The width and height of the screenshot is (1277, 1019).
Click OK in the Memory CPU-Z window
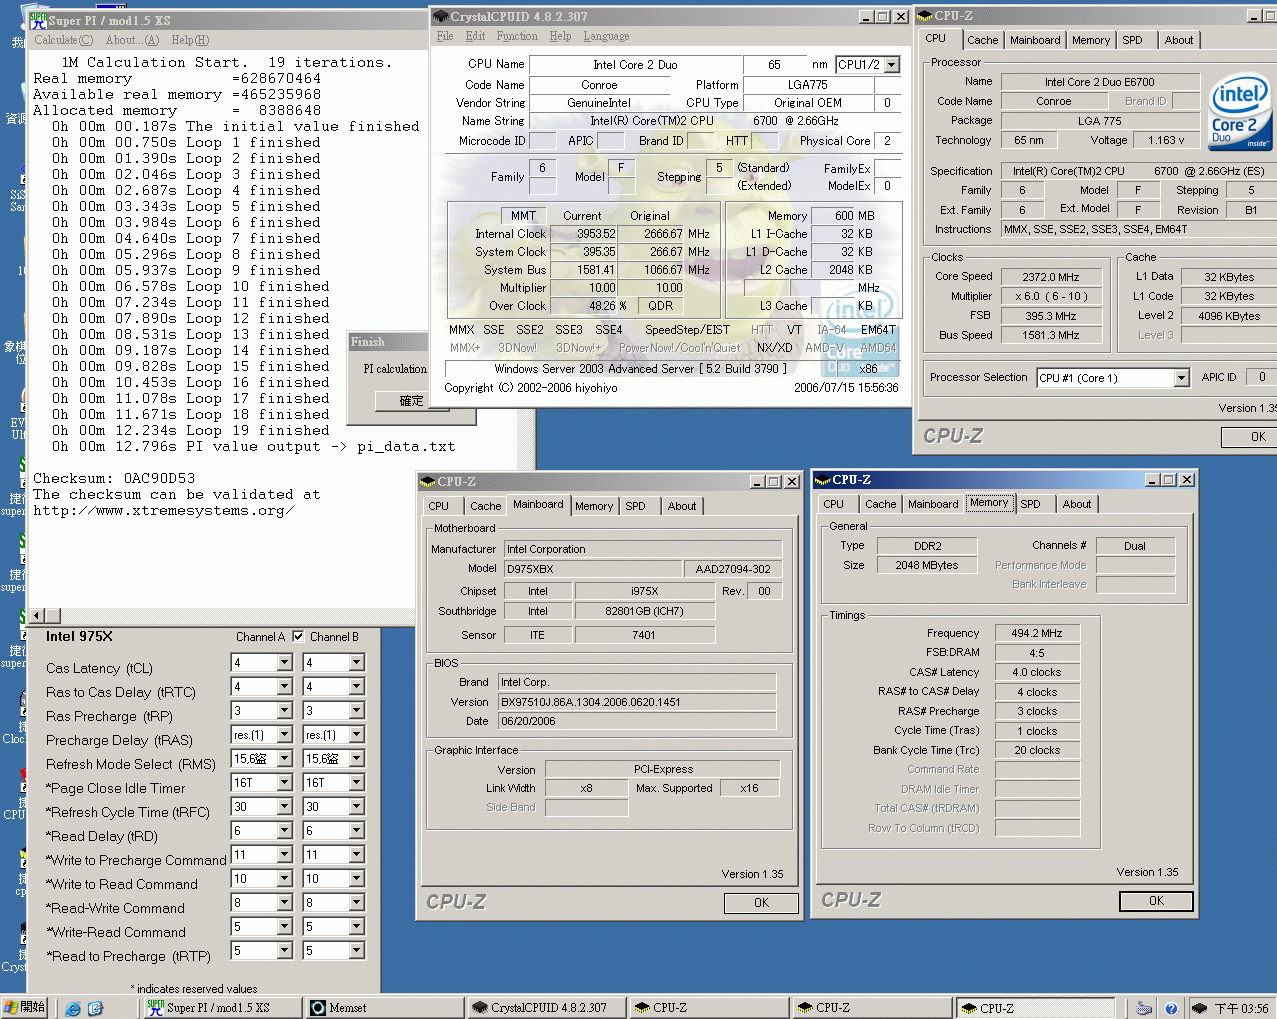[x=1156, y=901]
